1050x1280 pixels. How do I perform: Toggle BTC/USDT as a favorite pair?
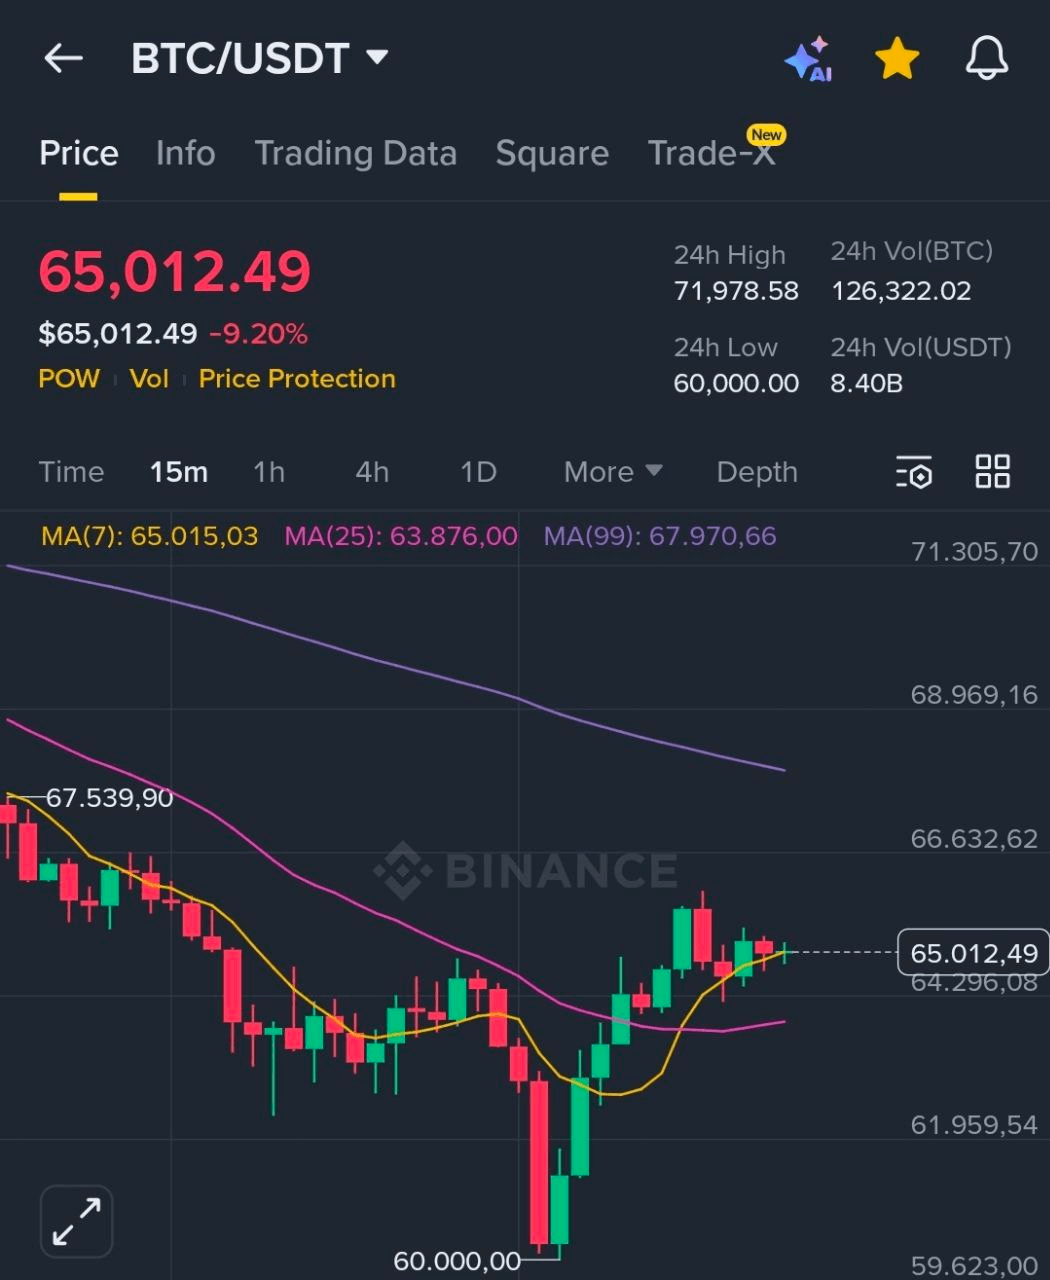[x=896, y=57]
